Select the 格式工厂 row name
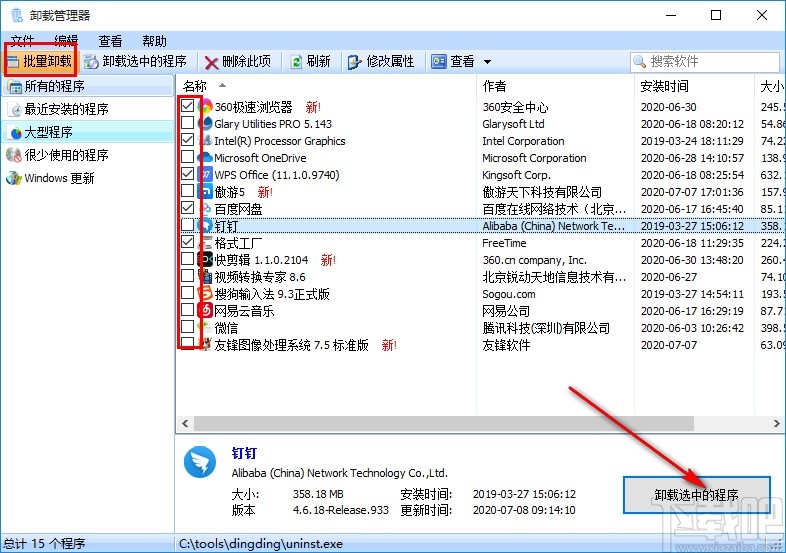This screenshot has width=786, height=553. click(x=239, y=243)
